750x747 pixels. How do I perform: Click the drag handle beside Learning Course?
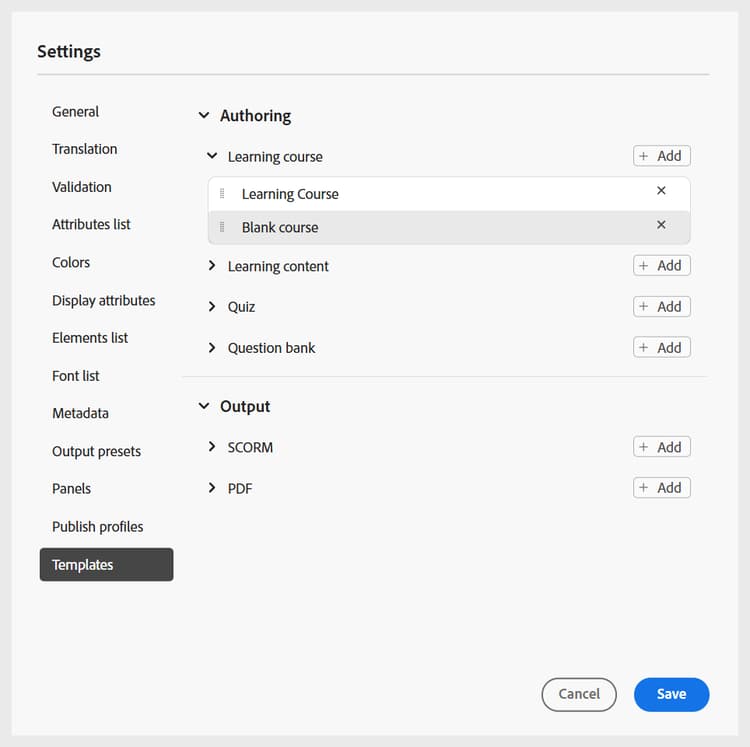[222, 194]
